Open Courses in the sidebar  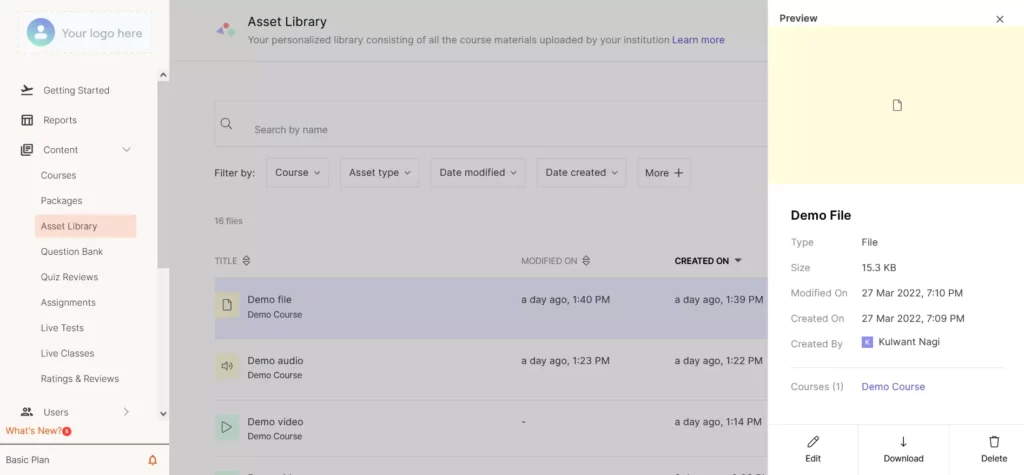pyautogui.click(x=58, y=175)
